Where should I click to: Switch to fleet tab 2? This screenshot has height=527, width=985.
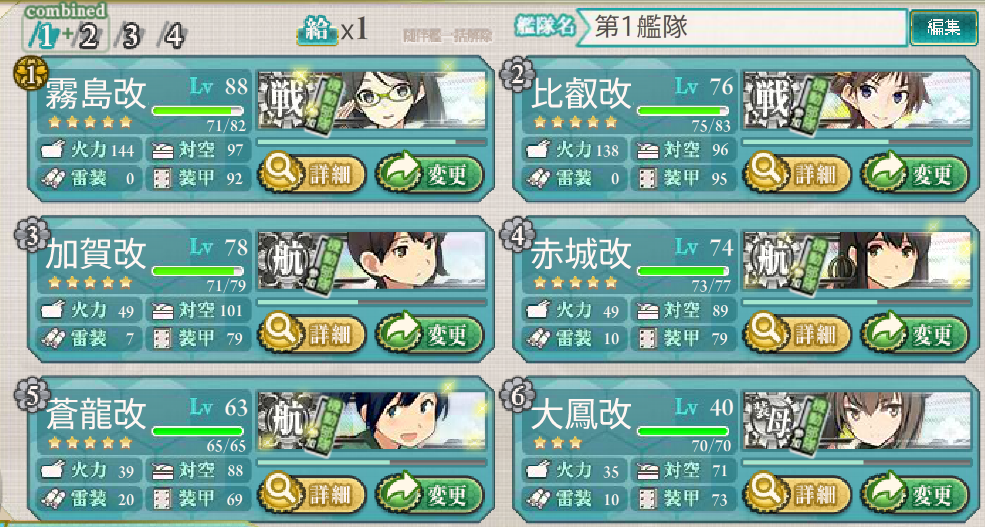pos(87,36)
